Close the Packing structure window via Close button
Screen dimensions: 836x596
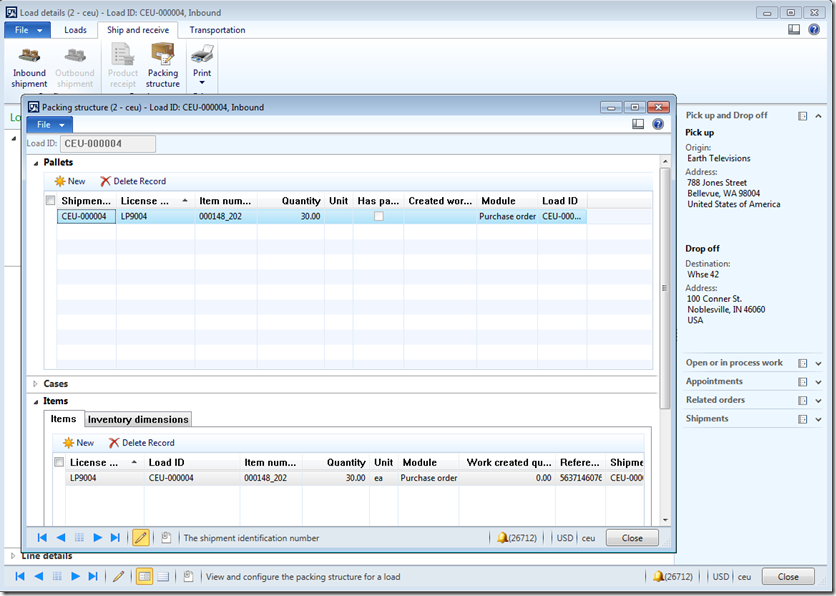point(631,537)
